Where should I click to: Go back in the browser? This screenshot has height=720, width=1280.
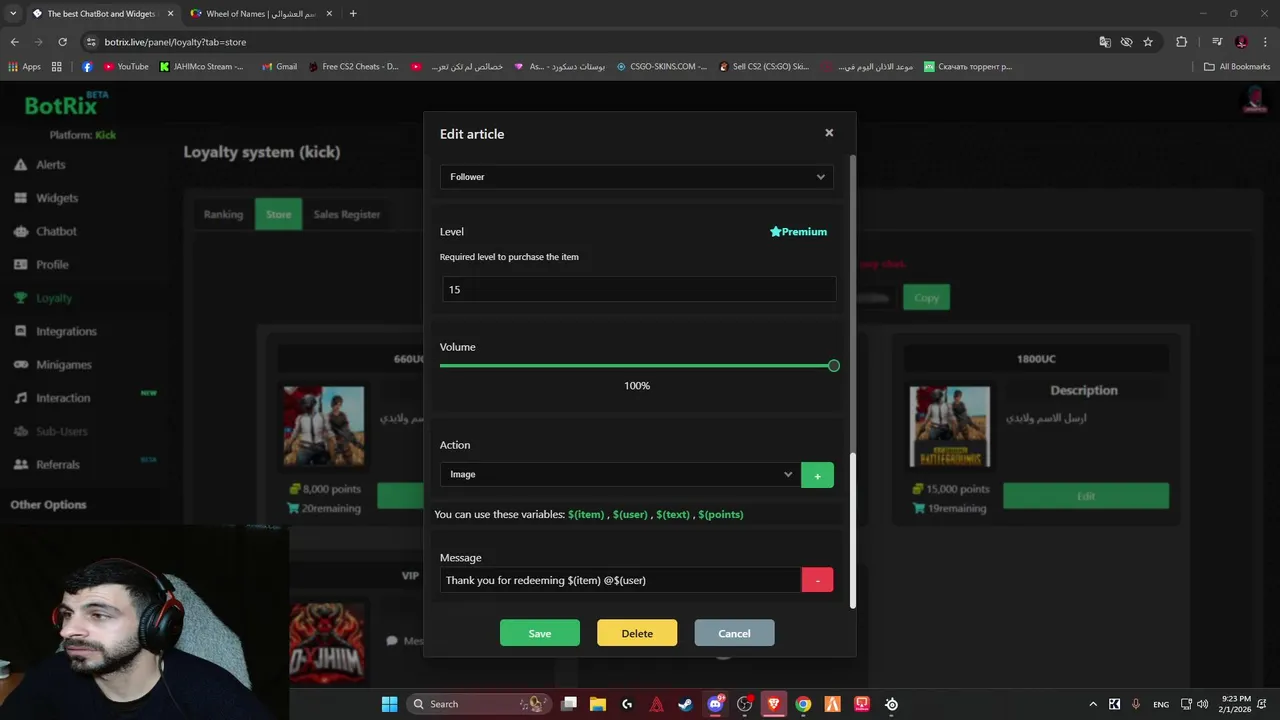point(14,42)
